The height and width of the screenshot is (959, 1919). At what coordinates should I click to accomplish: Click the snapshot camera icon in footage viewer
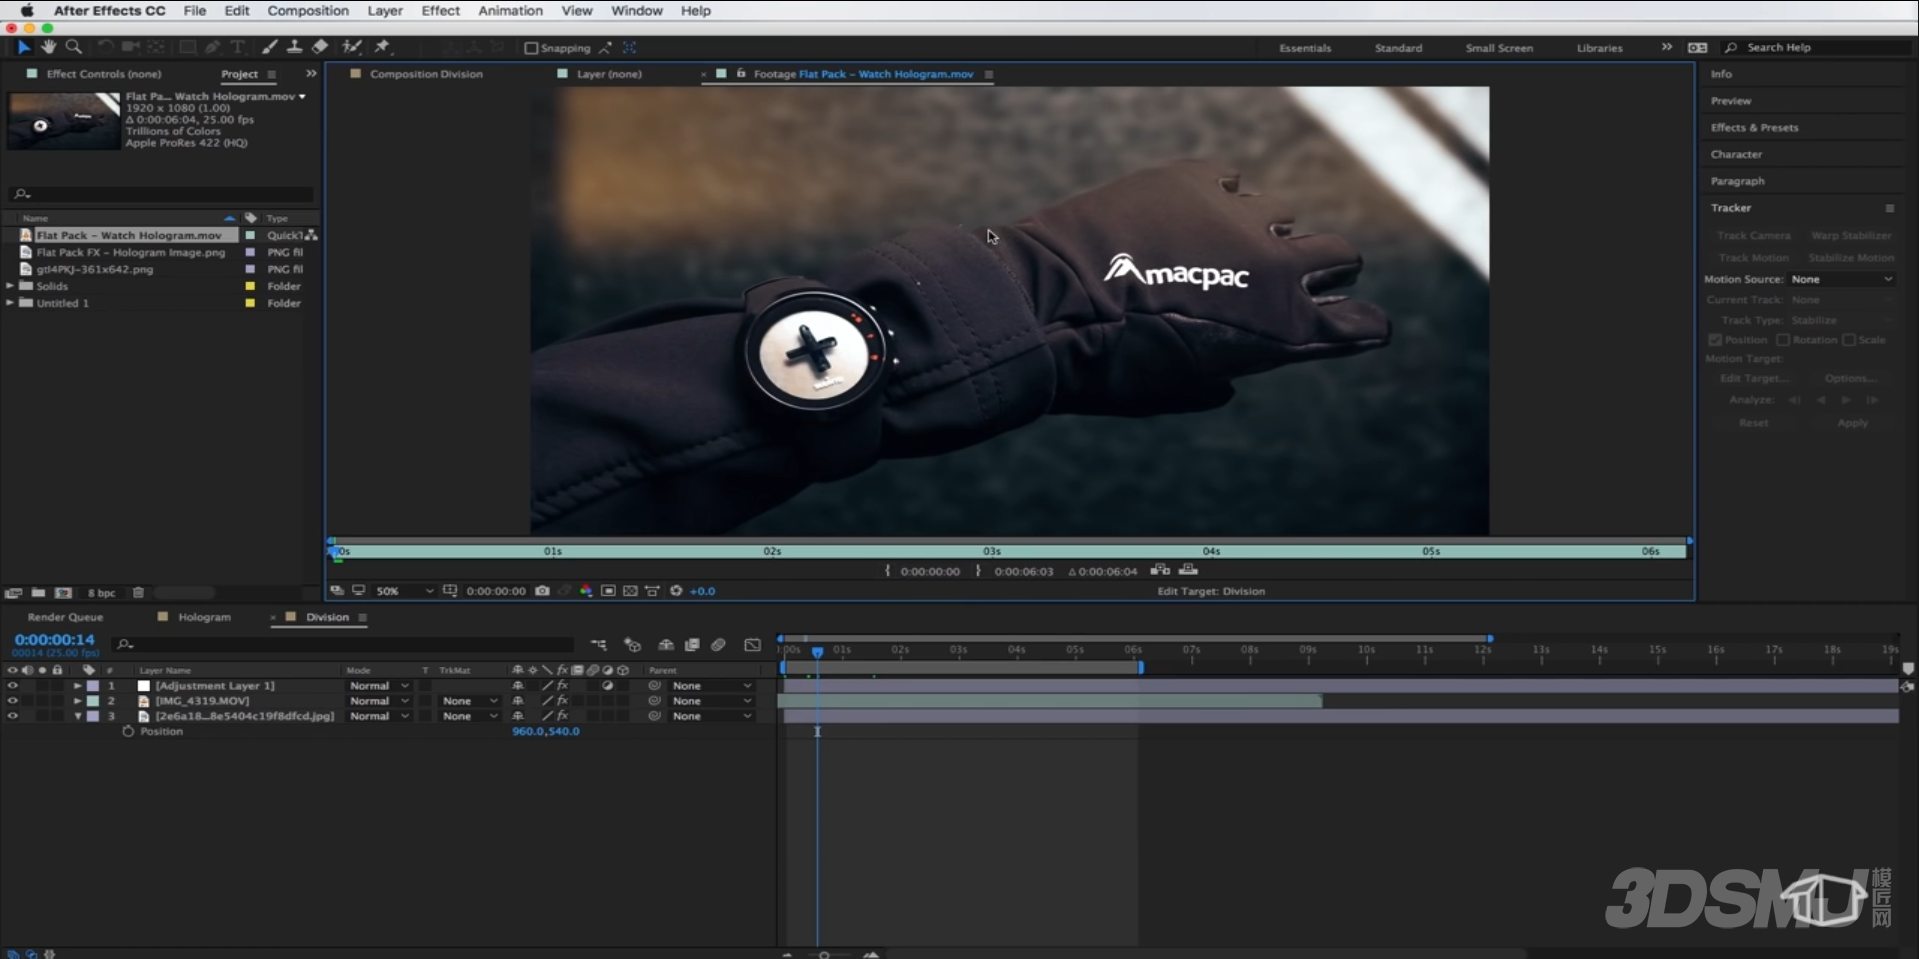(542, 591)
